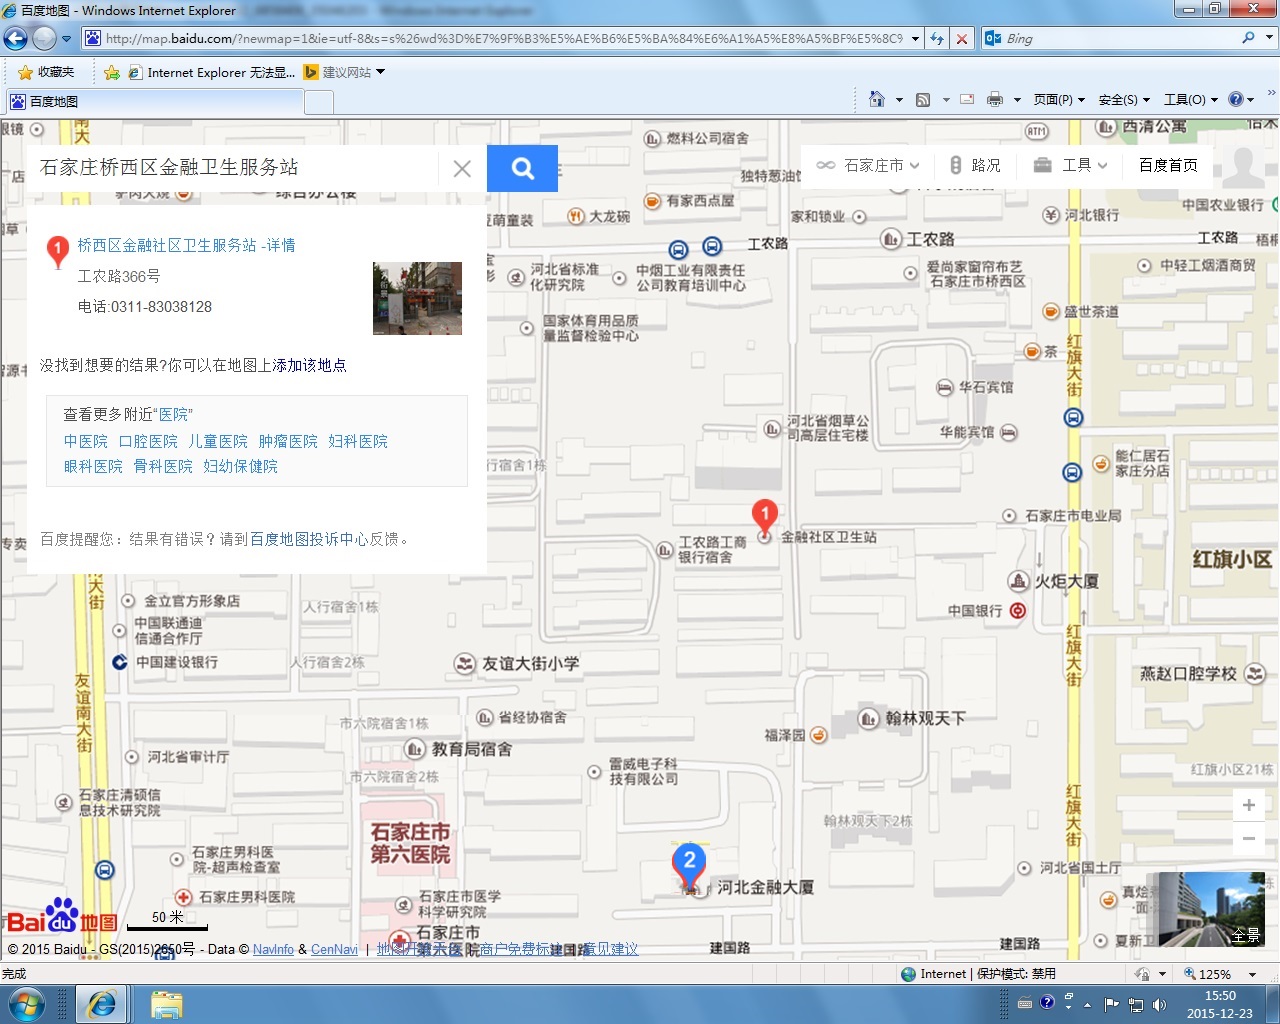Image resolution: width=1280 pixels, height=1024 pixels.
Task: Click the 添加该地点 link
Action: click(x=309, y=365)
